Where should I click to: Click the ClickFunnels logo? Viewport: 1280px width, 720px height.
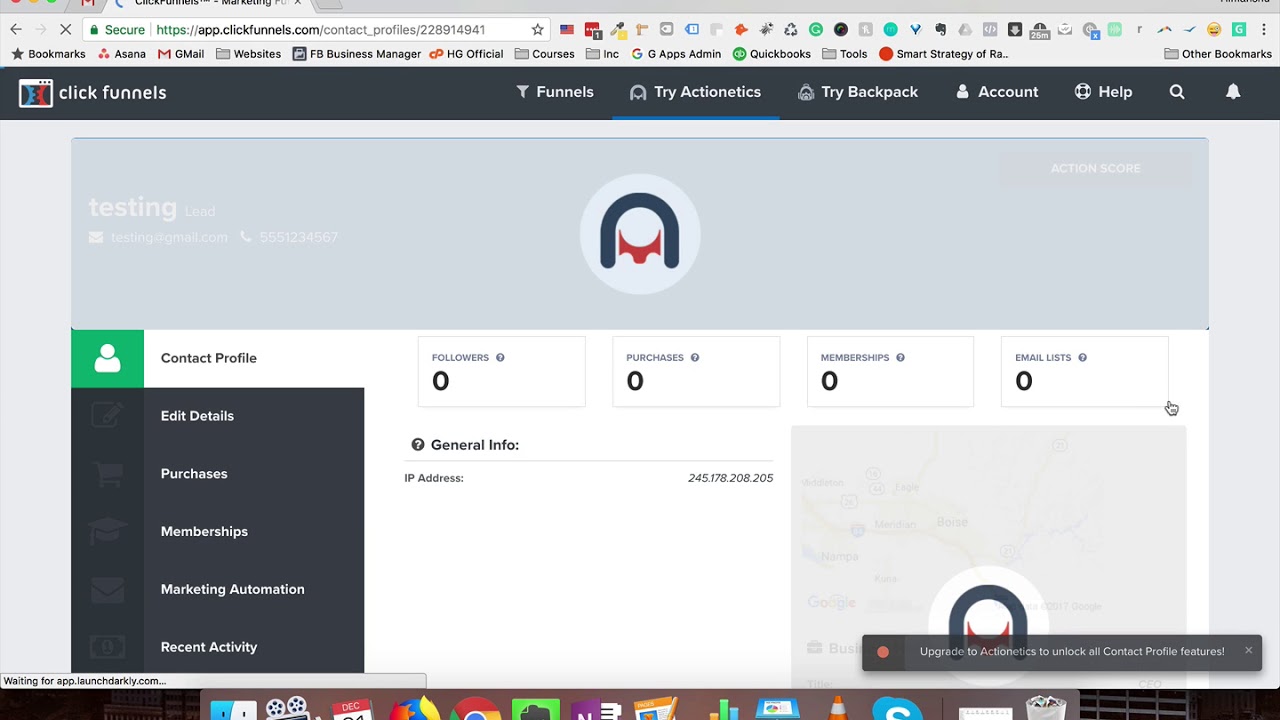(x=92, y=93)
